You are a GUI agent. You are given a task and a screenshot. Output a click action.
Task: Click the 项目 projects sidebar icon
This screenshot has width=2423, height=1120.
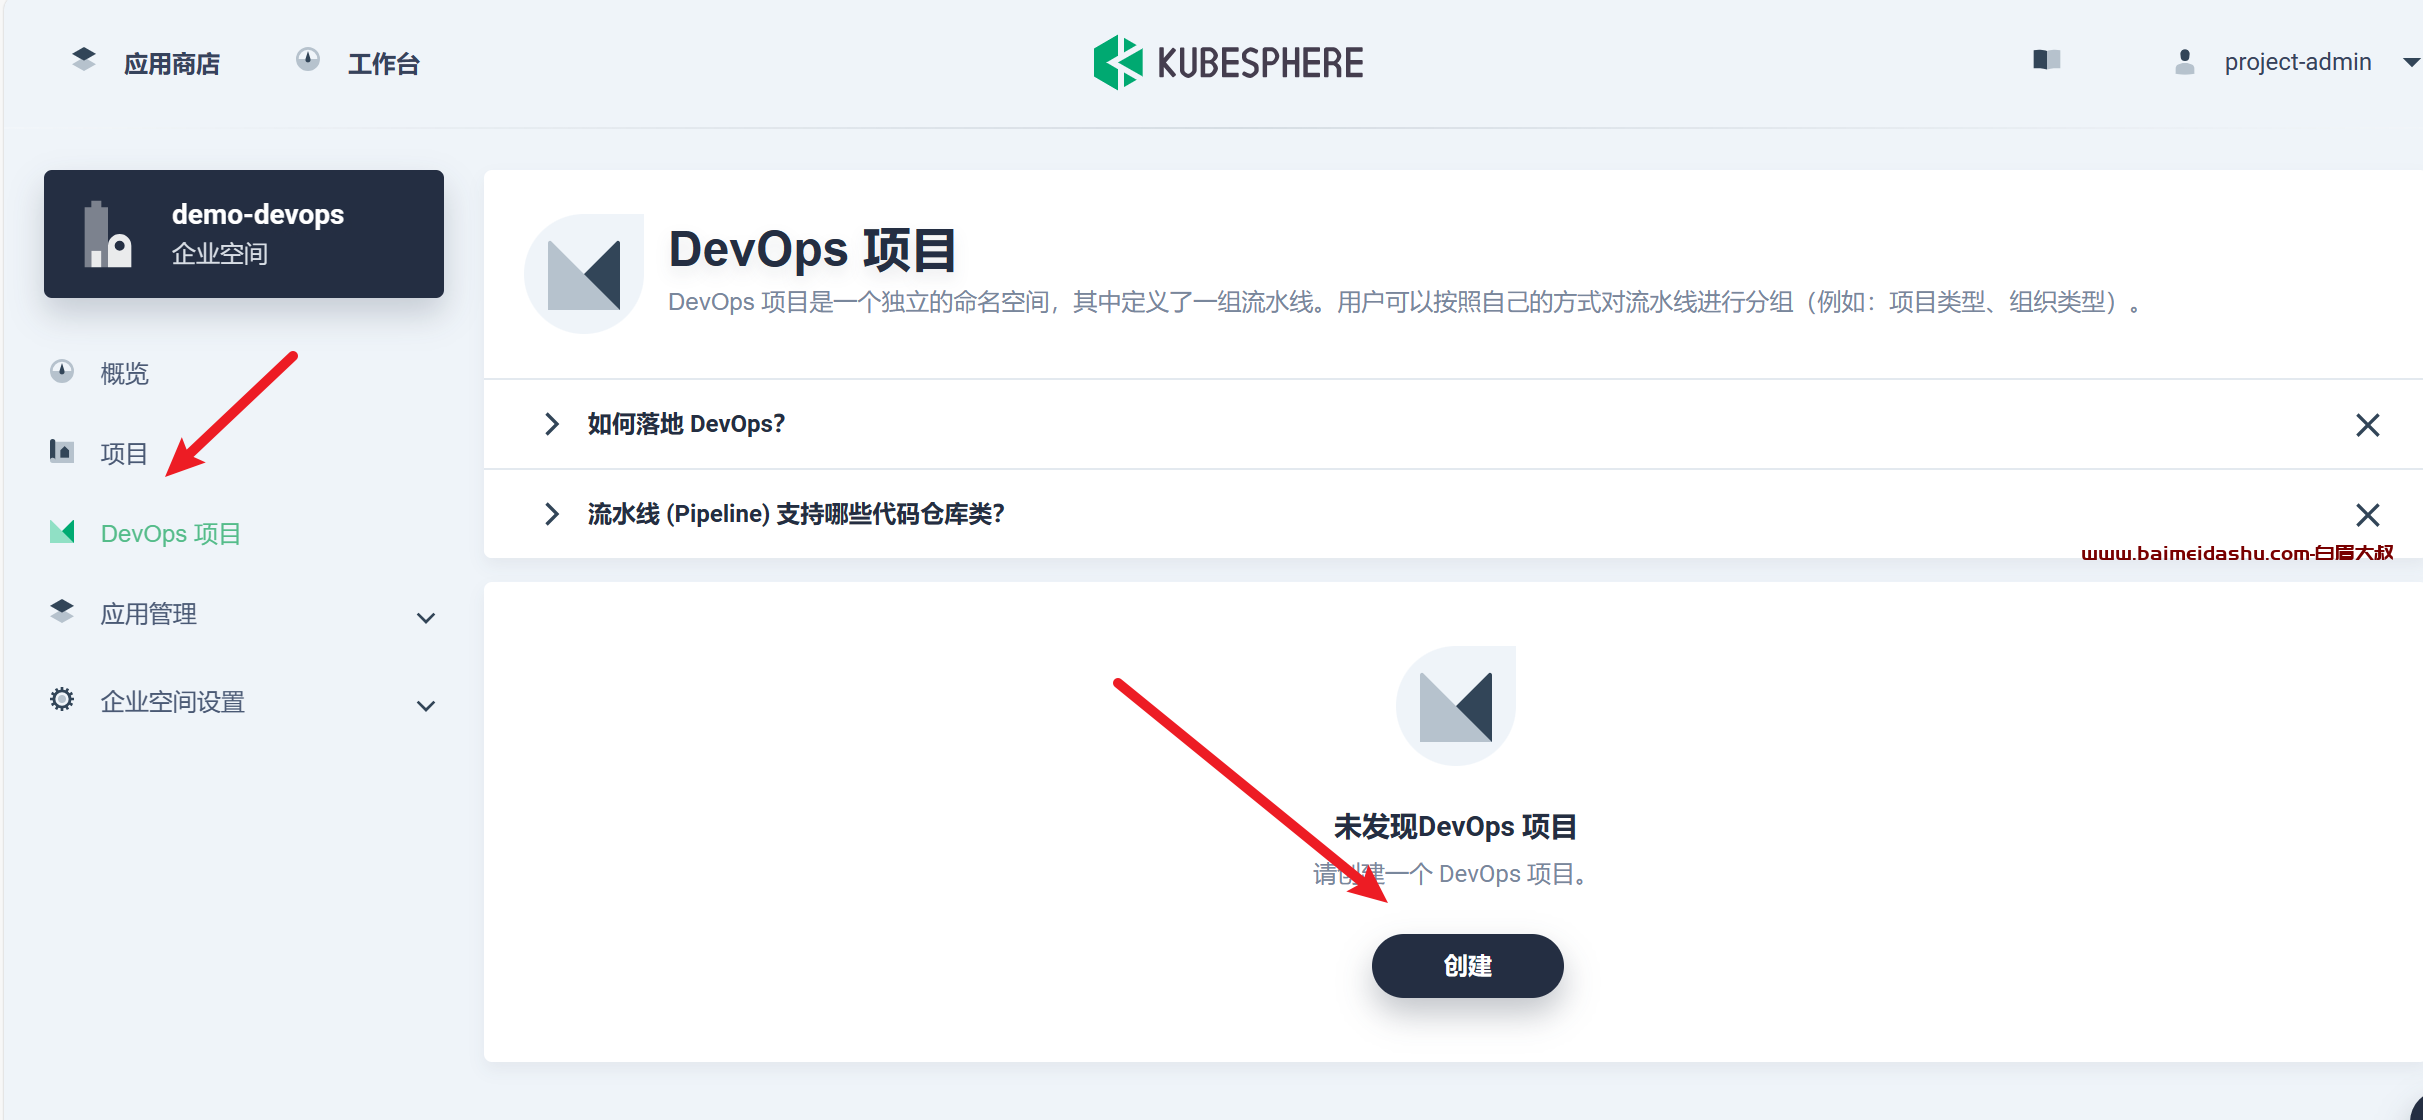62,451
